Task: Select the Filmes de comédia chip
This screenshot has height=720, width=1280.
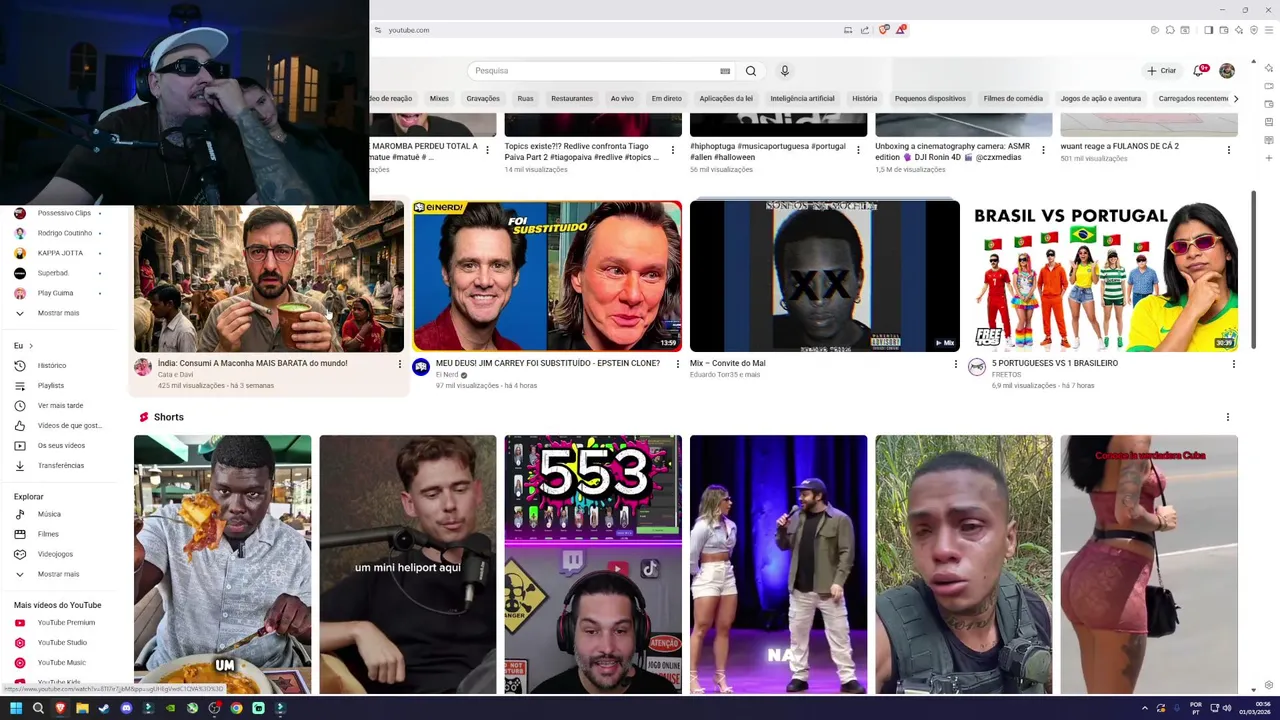Action: pos(1013,99)
